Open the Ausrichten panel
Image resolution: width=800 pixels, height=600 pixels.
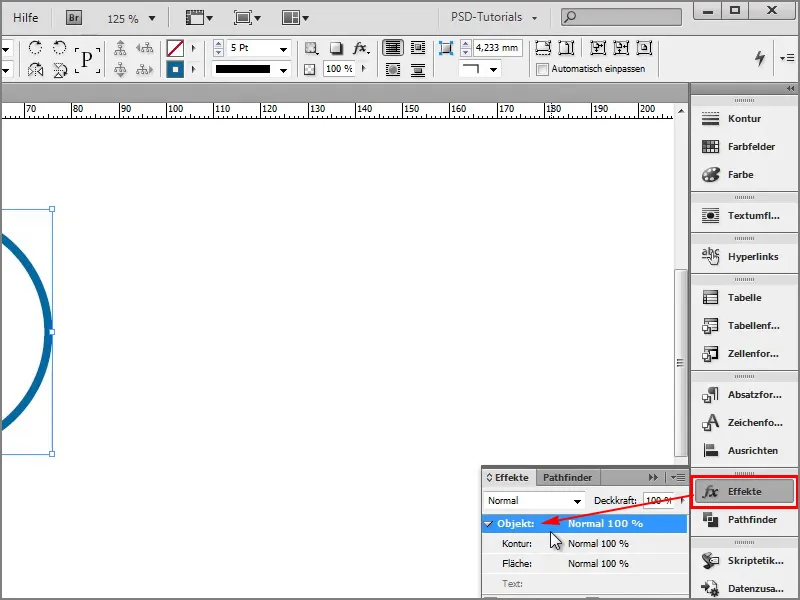[744, 451]
